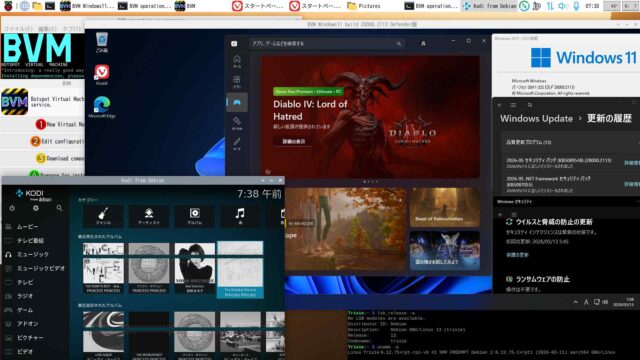
Task: Open blue fantasy game card in Store
Action: click(x=445, y=250)
